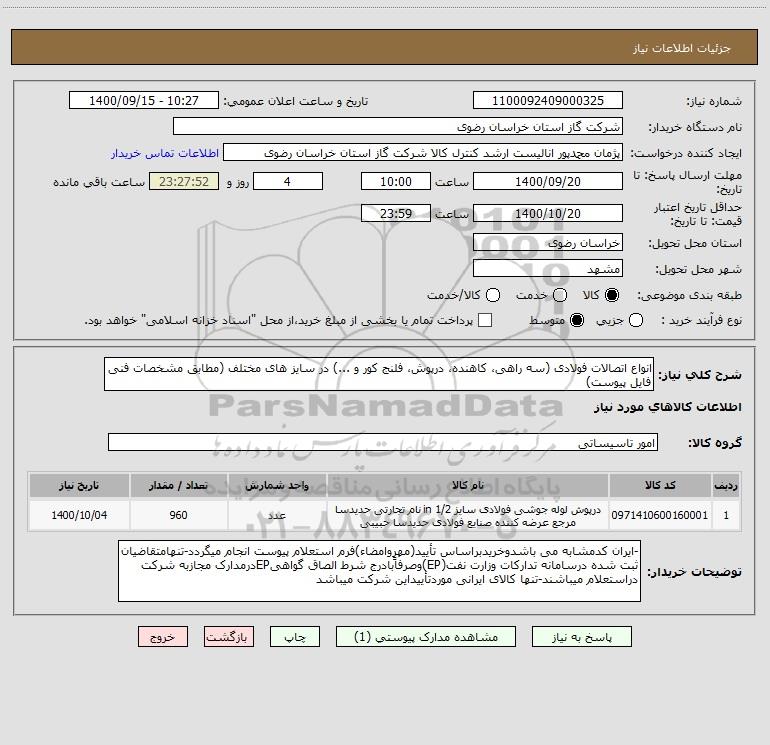Click the delivery city field مشهد

(548, 269)
